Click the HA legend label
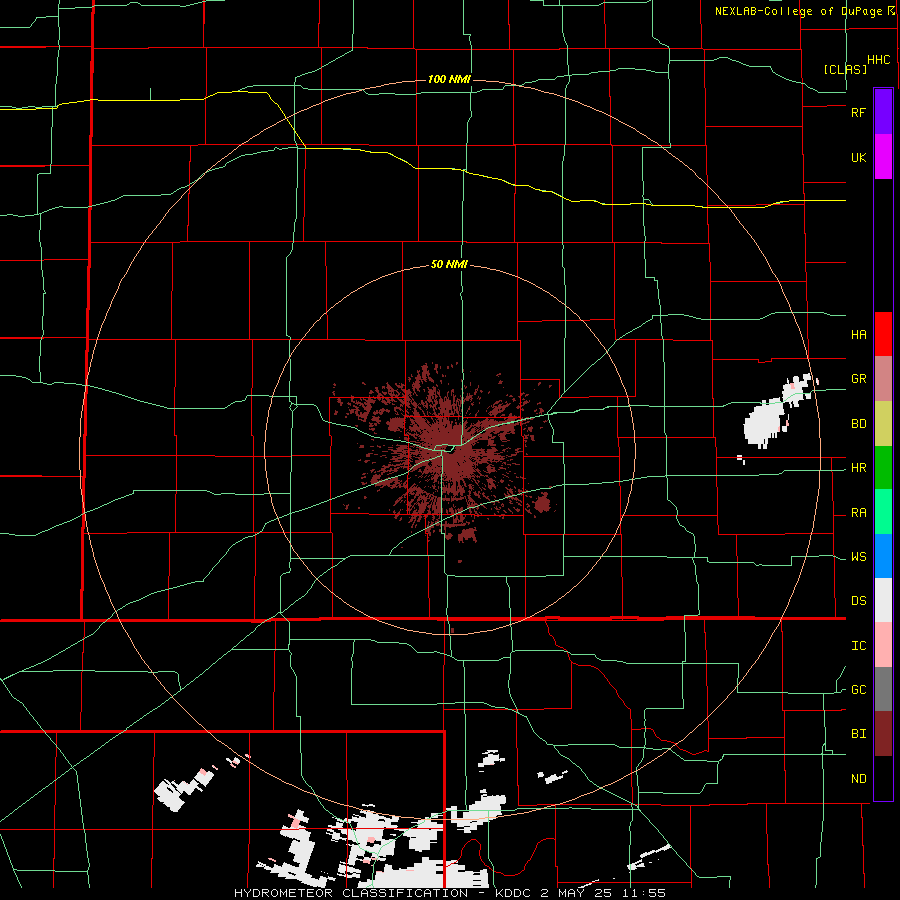900x900 pixels. point(858,335)
